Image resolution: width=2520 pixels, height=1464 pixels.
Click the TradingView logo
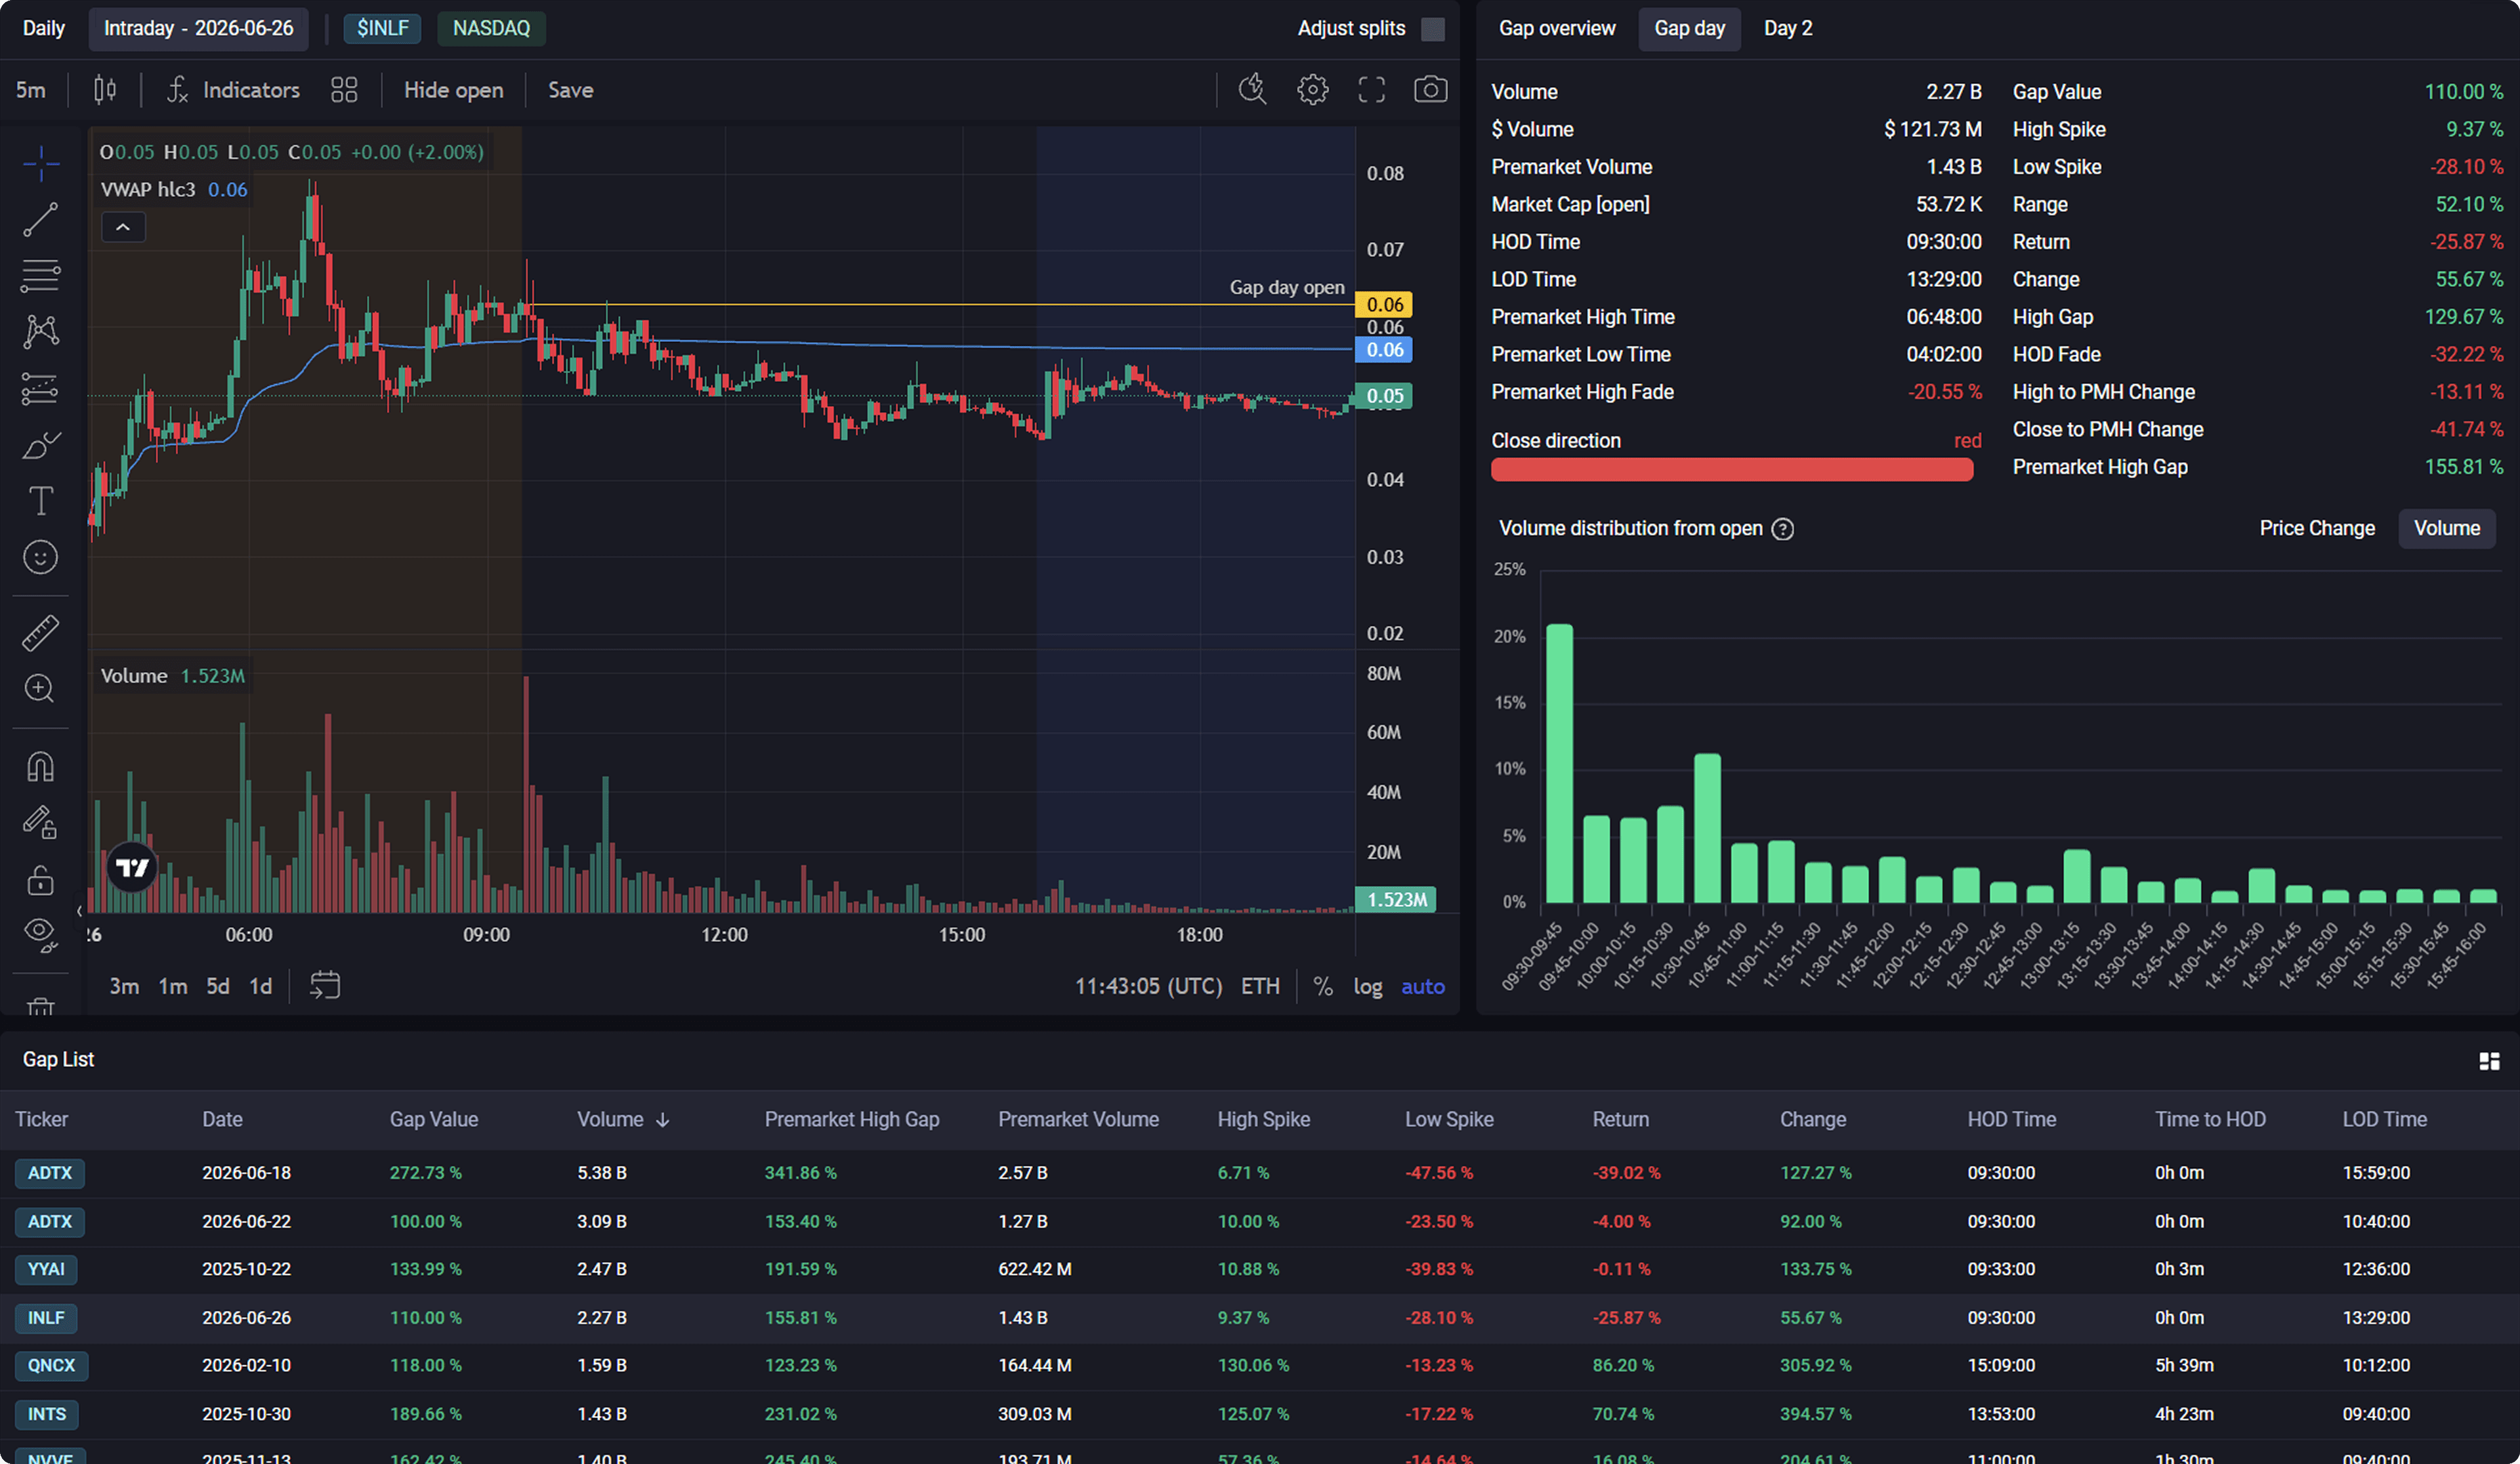click(132, 867)
